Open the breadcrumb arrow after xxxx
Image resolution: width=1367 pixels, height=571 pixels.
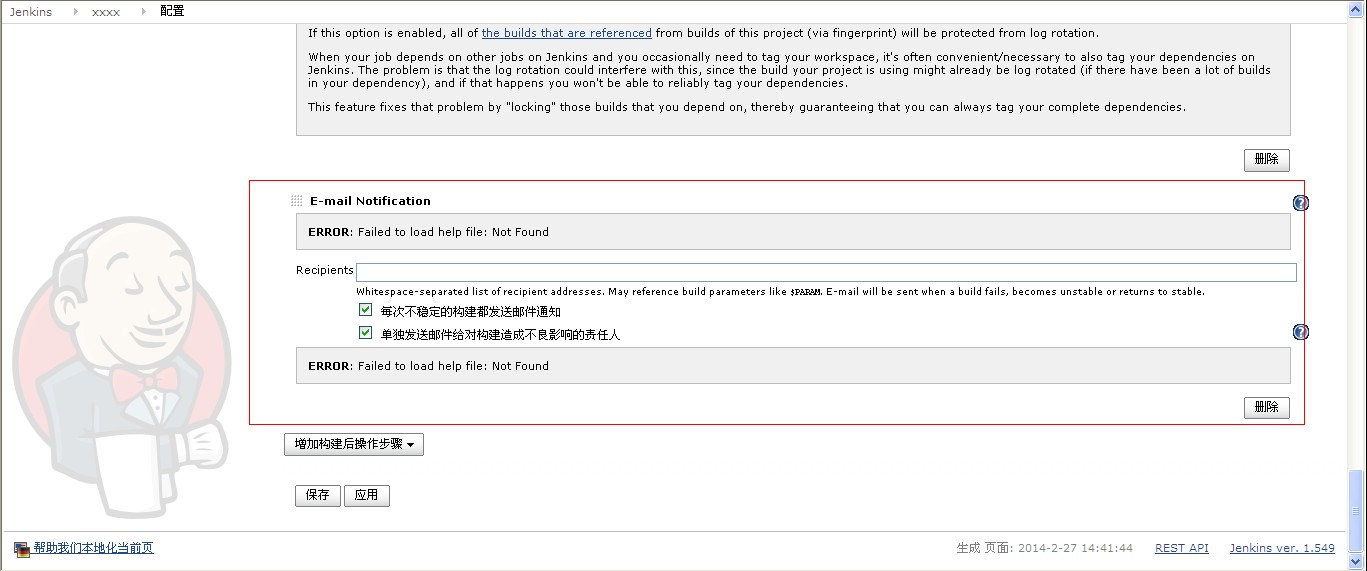coord(143,12)
